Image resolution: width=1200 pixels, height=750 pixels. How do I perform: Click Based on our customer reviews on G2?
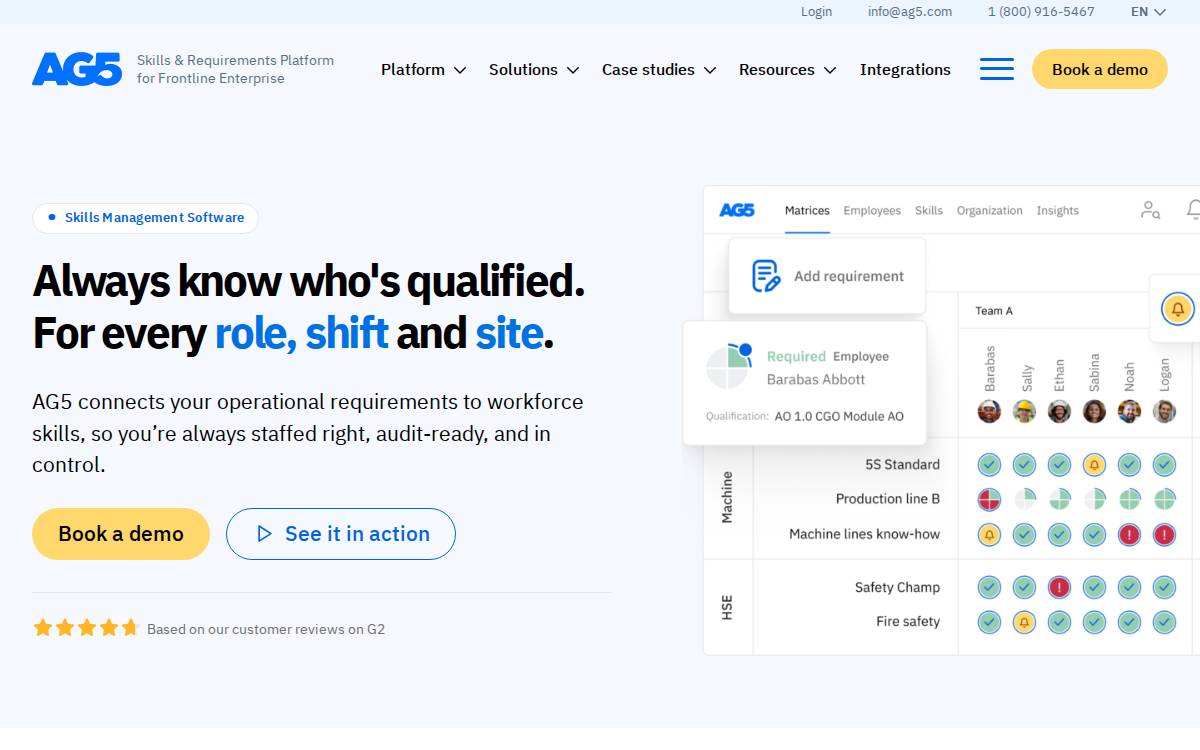pyautogui.click(x=266, y=629)
